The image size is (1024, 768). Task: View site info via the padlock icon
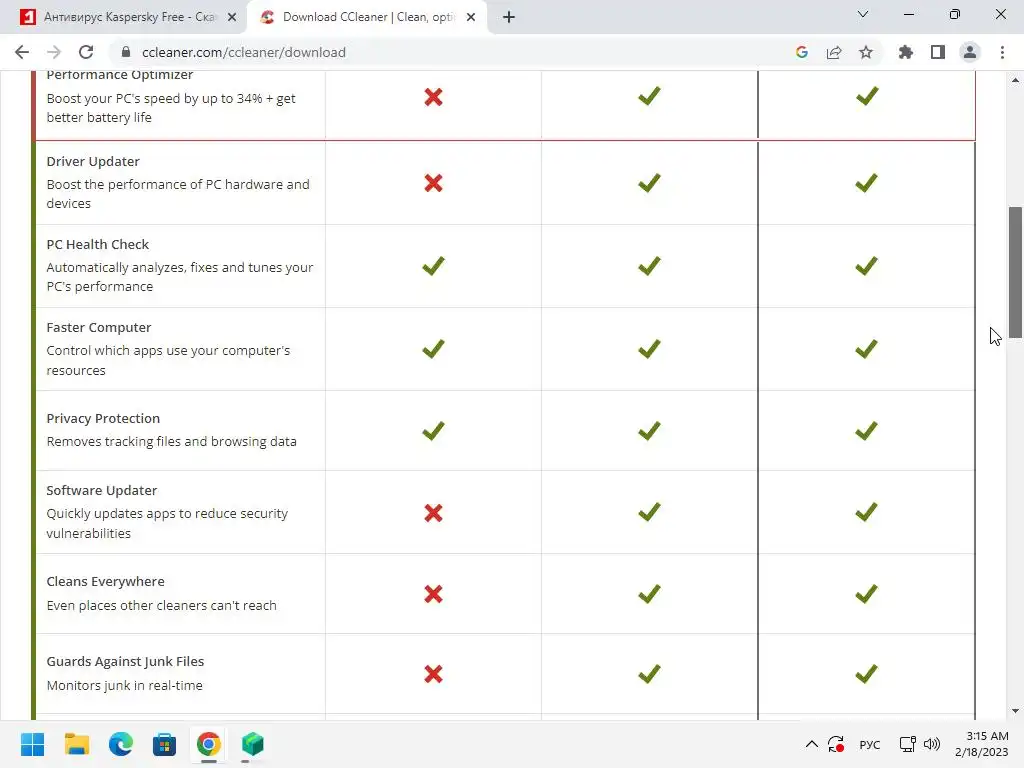tap(127, 52)
